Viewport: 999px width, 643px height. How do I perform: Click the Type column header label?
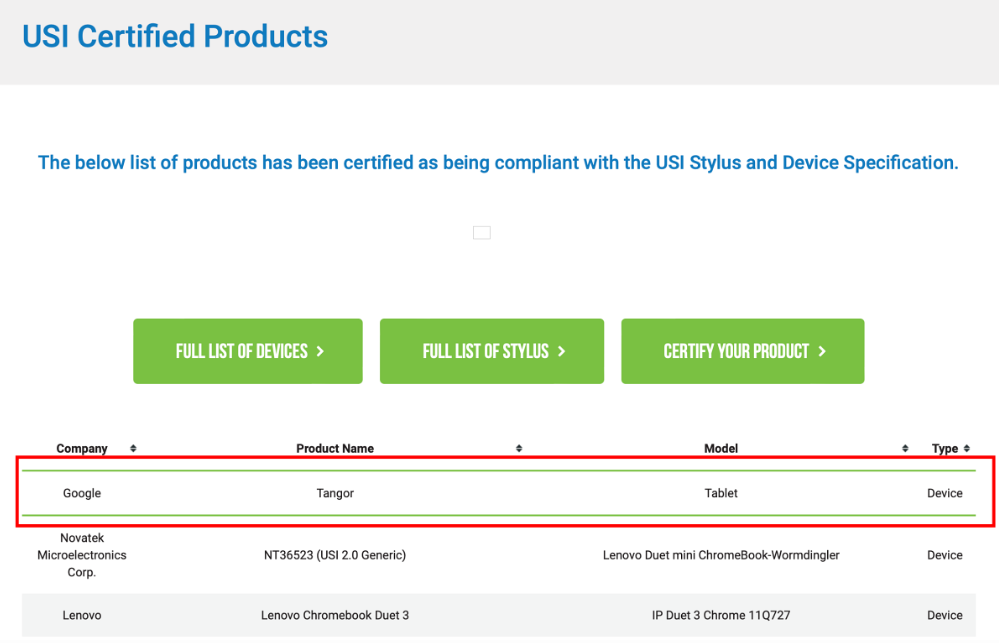944,449
